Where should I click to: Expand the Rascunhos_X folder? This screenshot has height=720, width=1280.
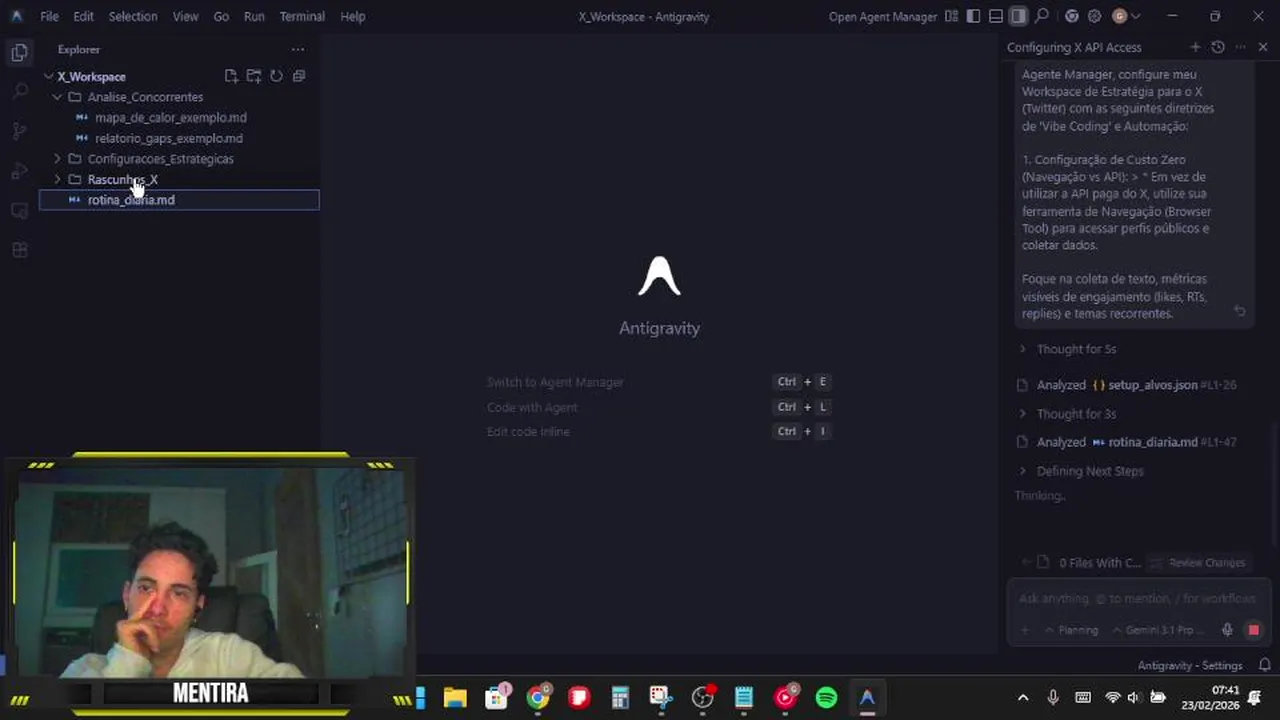[57, 180]
